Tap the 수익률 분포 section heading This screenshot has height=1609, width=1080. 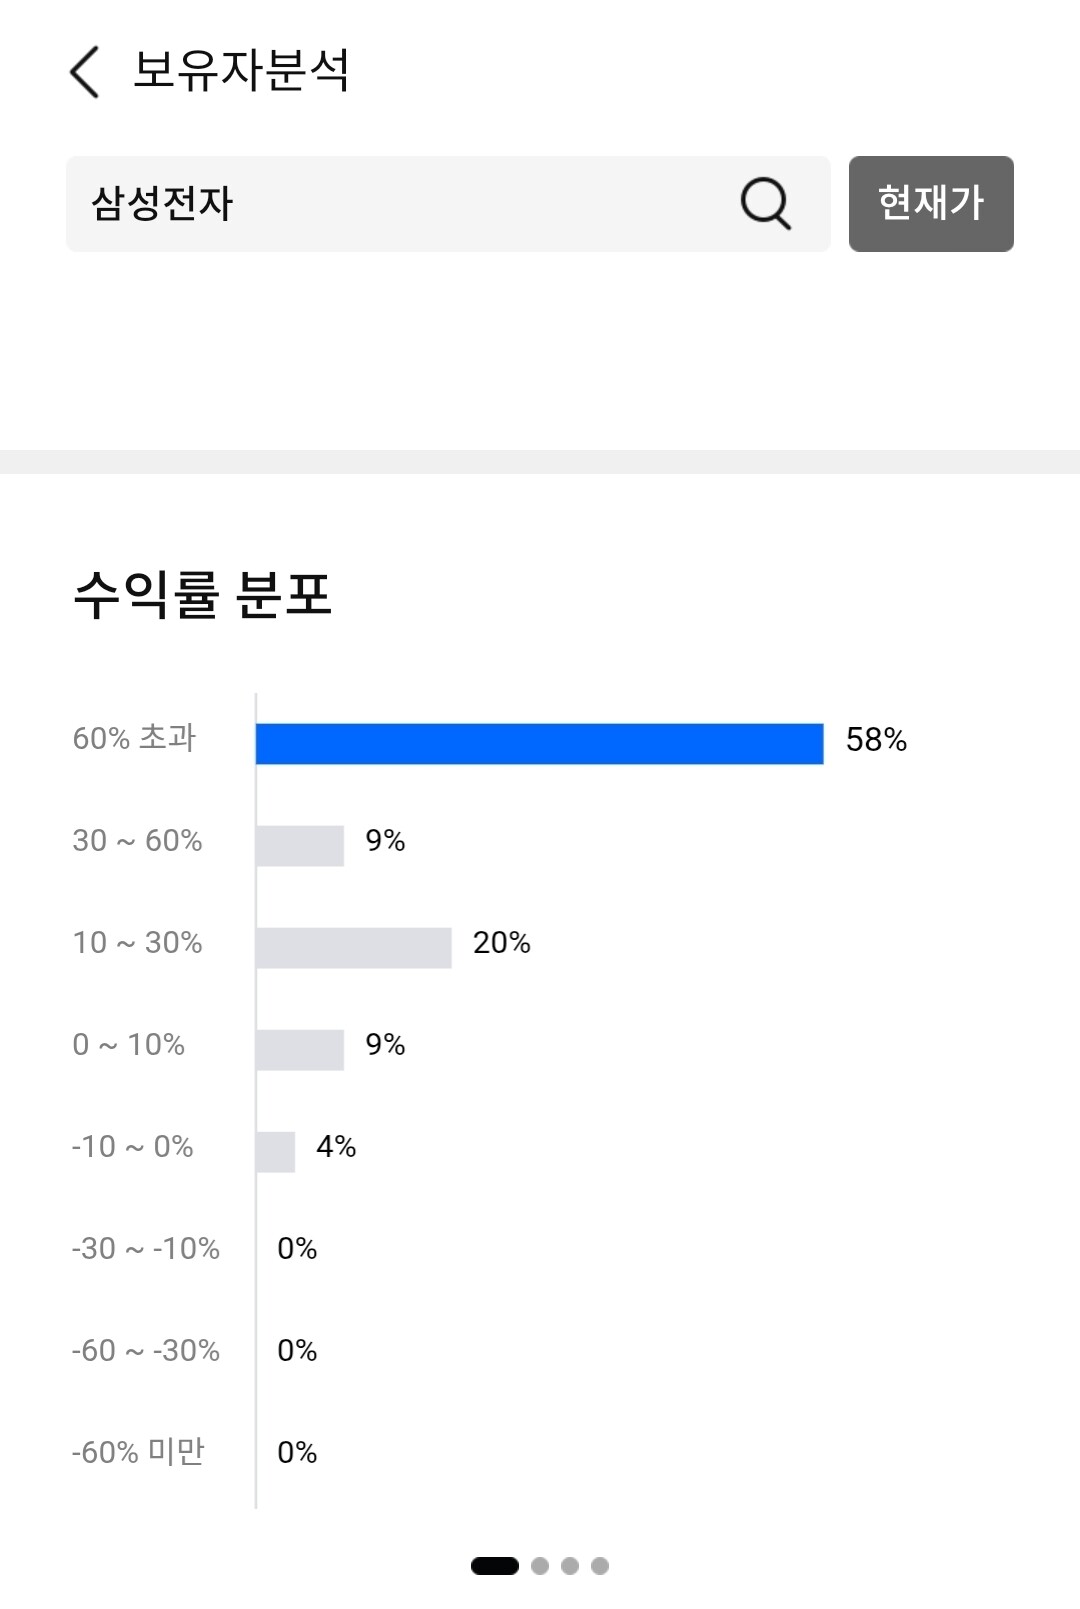click(202, 595)
